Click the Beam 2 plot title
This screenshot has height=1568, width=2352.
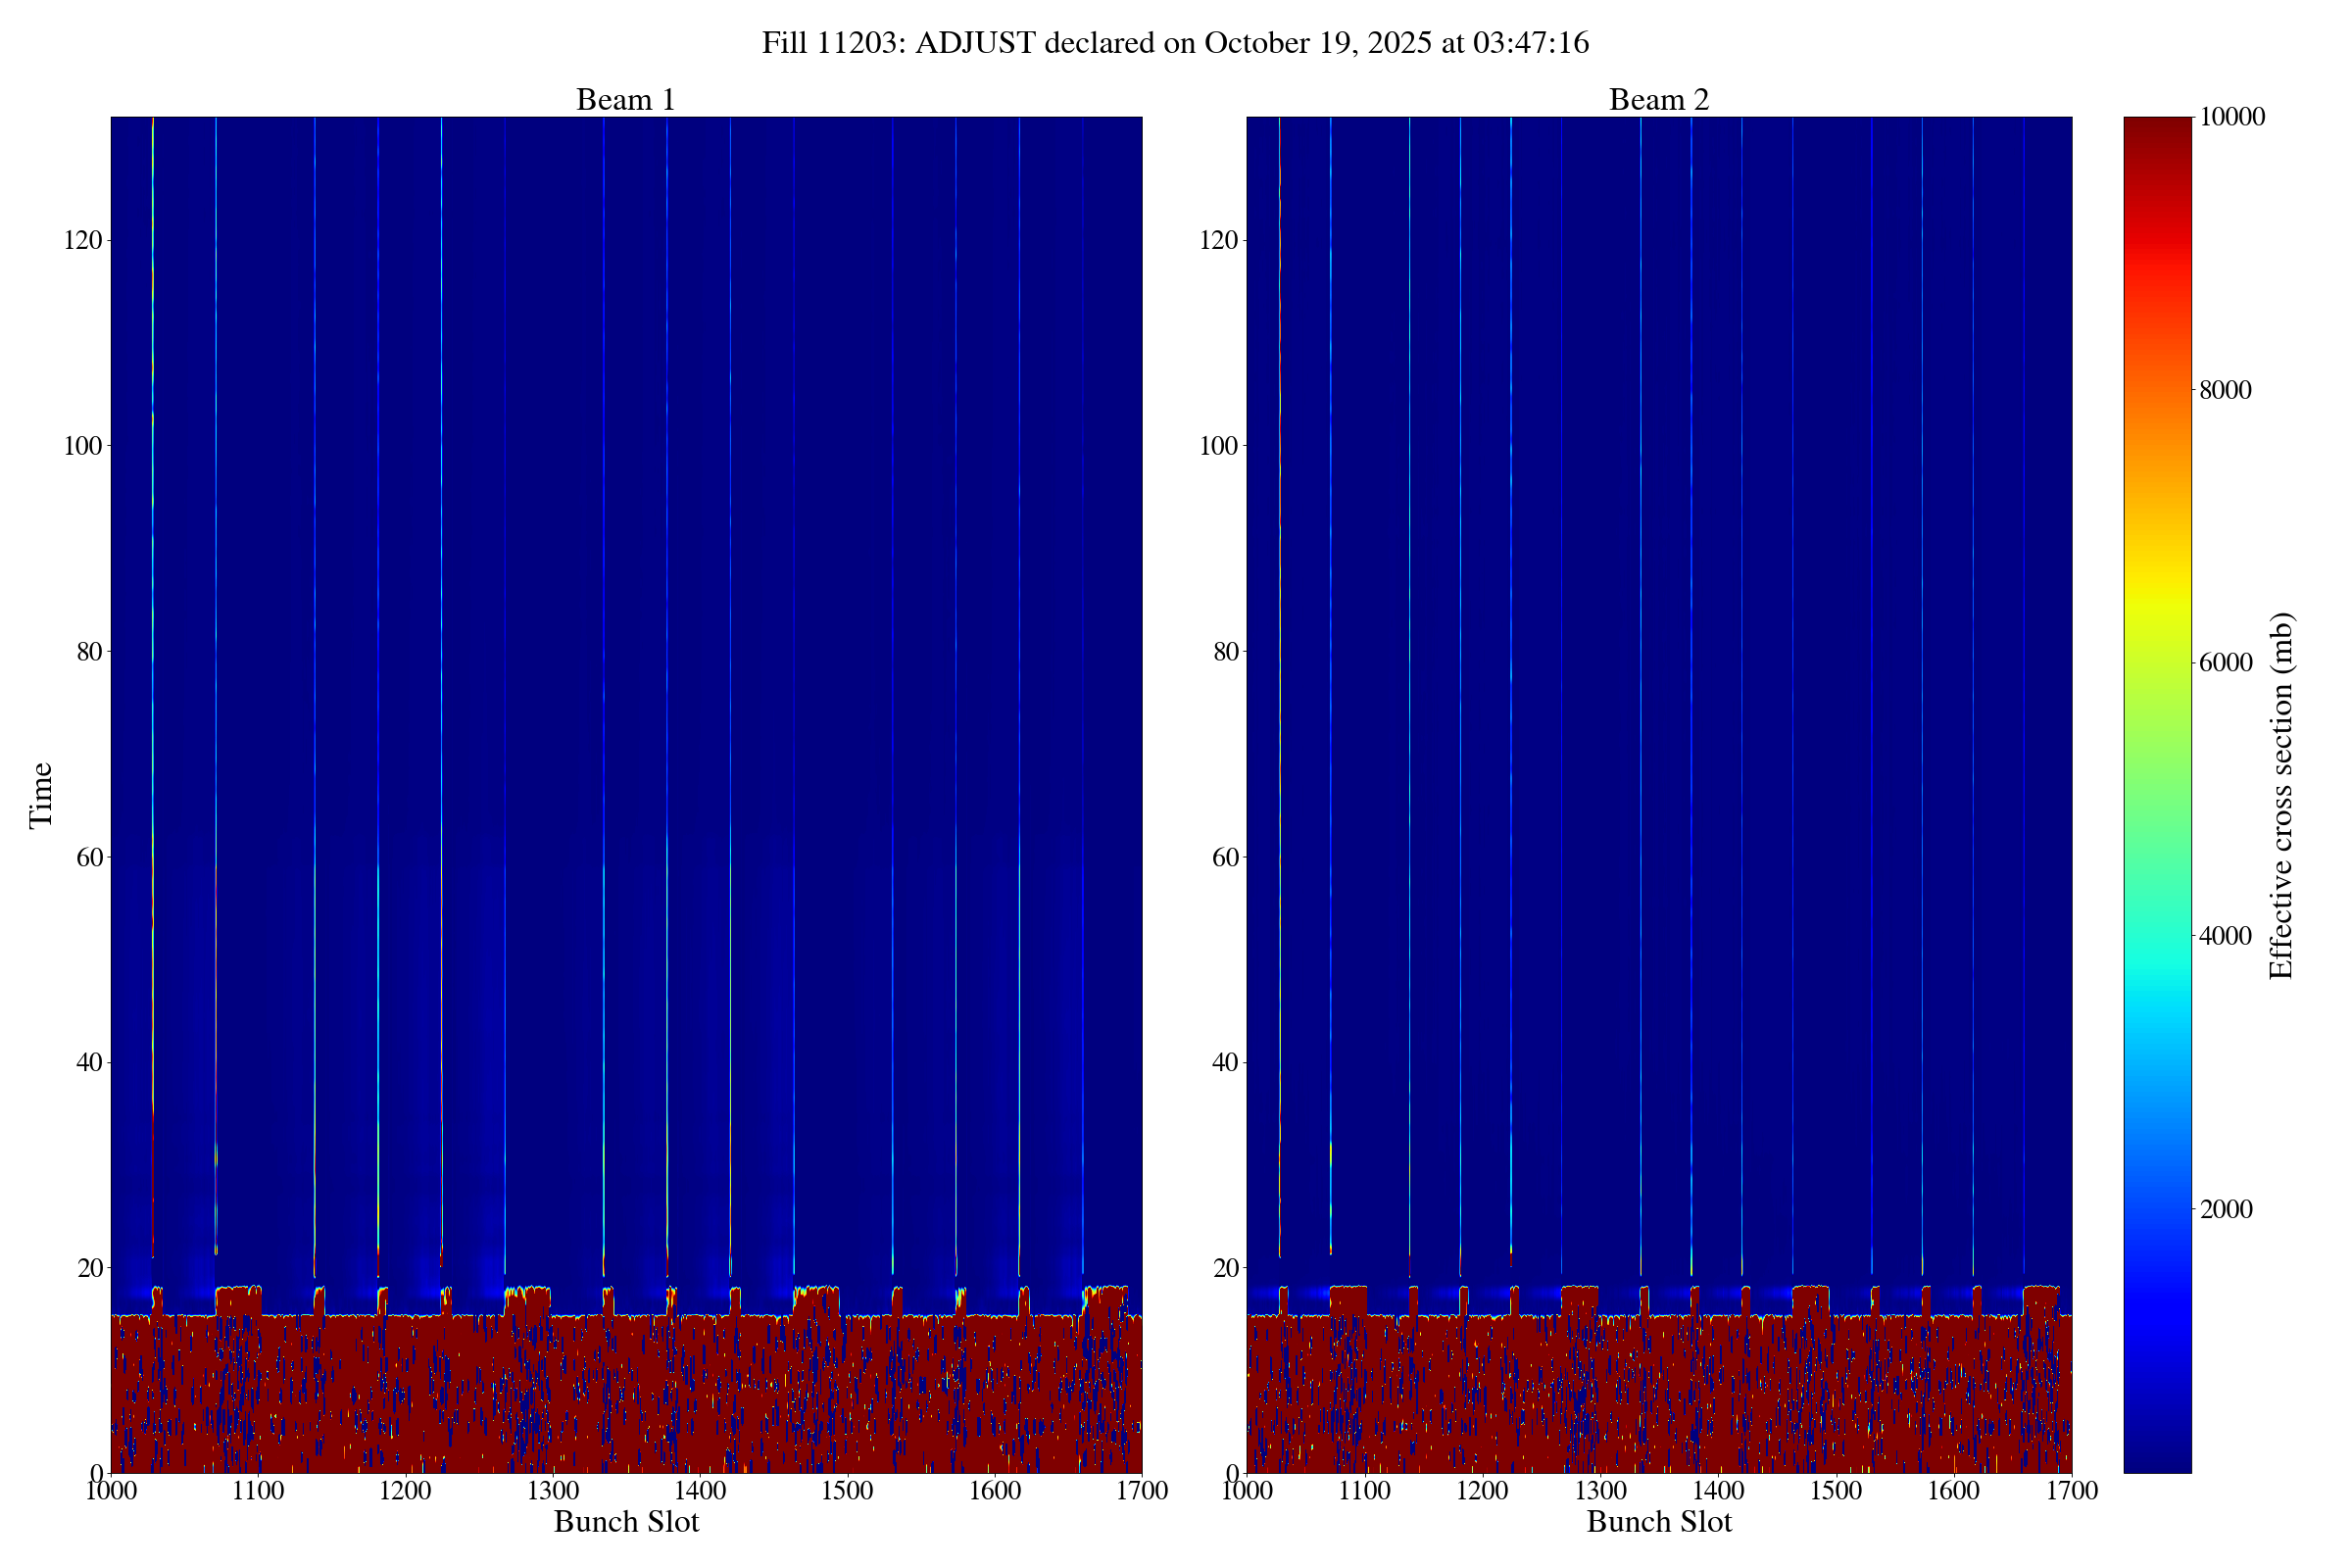pyautogui.click(x=1658, y=100)
